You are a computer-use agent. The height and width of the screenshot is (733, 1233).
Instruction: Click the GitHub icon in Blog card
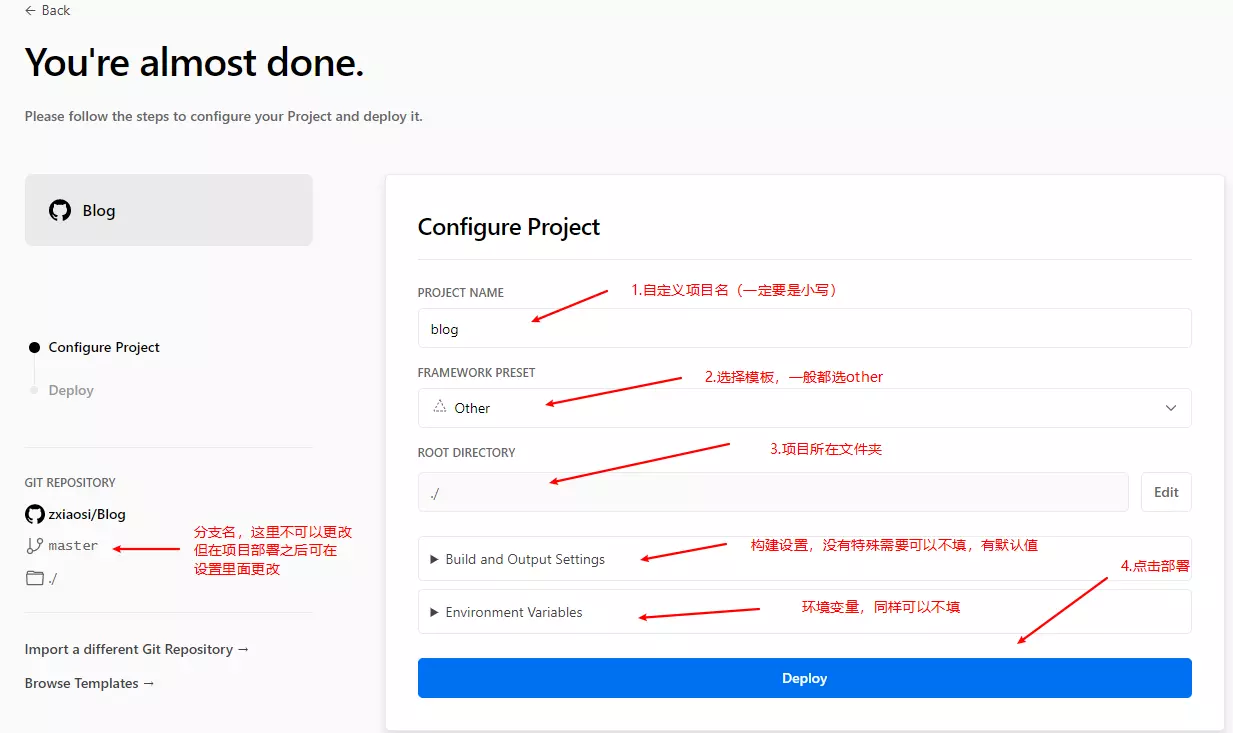coord(60,210)
